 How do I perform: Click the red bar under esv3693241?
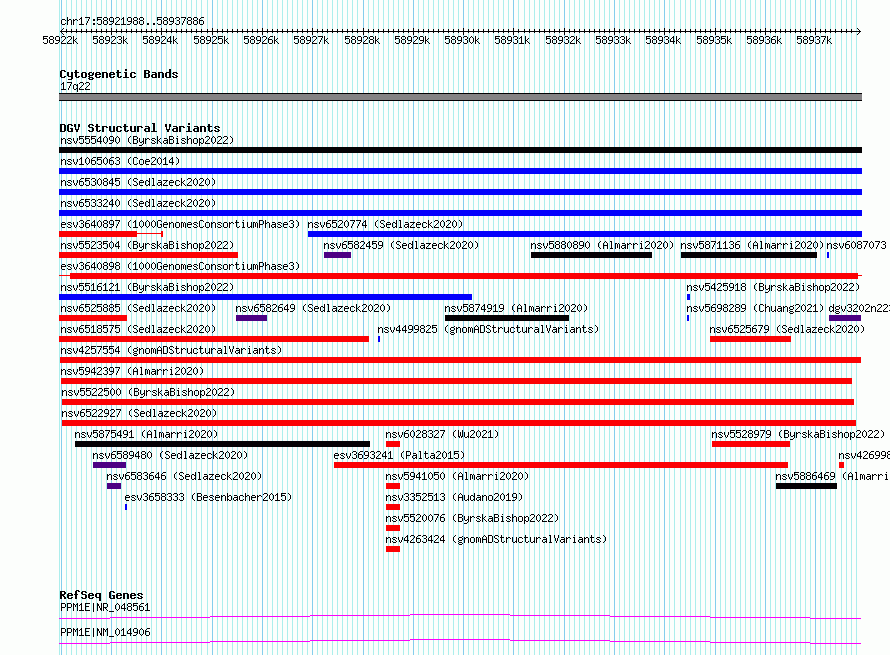click(x=561, y=465)
